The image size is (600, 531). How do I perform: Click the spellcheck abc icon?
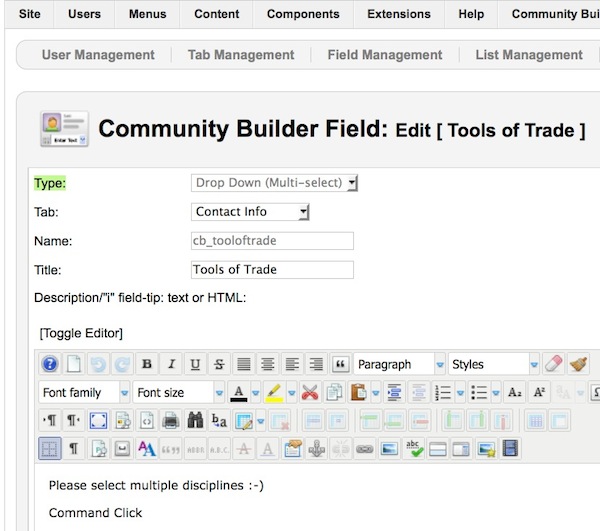coord(413,448)
